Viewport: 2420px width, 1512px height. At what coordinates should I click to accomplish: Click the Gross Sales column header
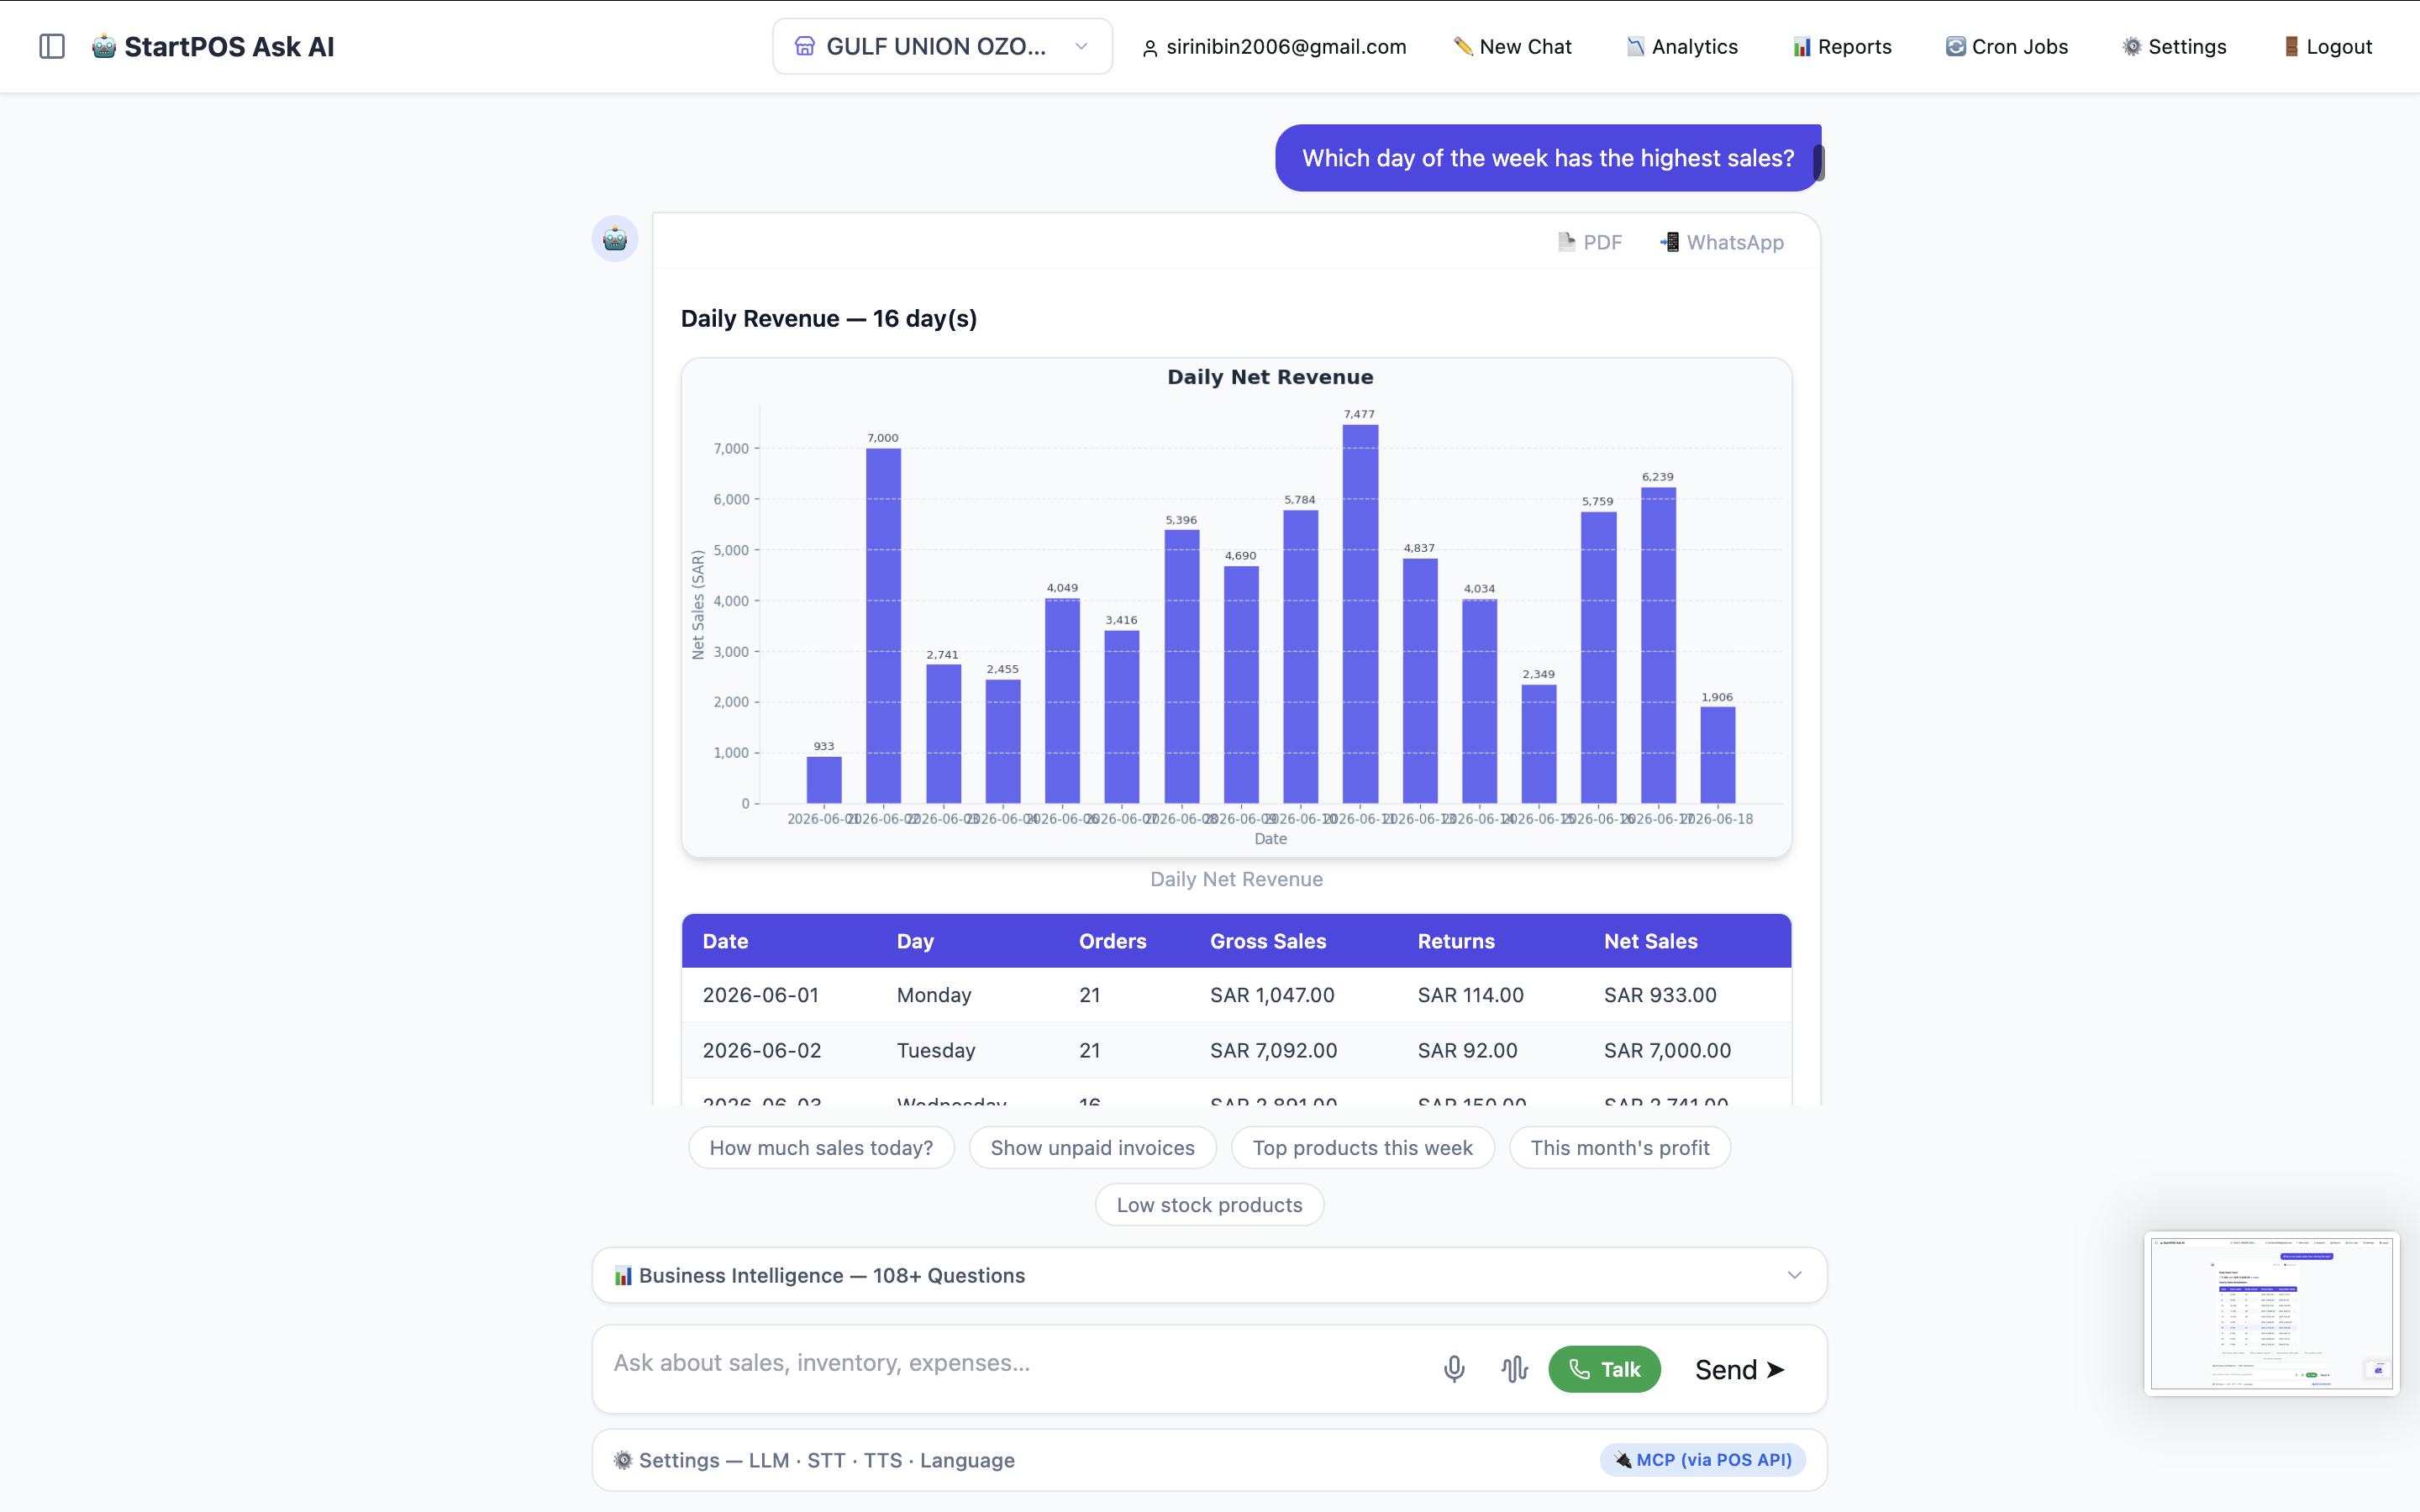[1268, 941]
